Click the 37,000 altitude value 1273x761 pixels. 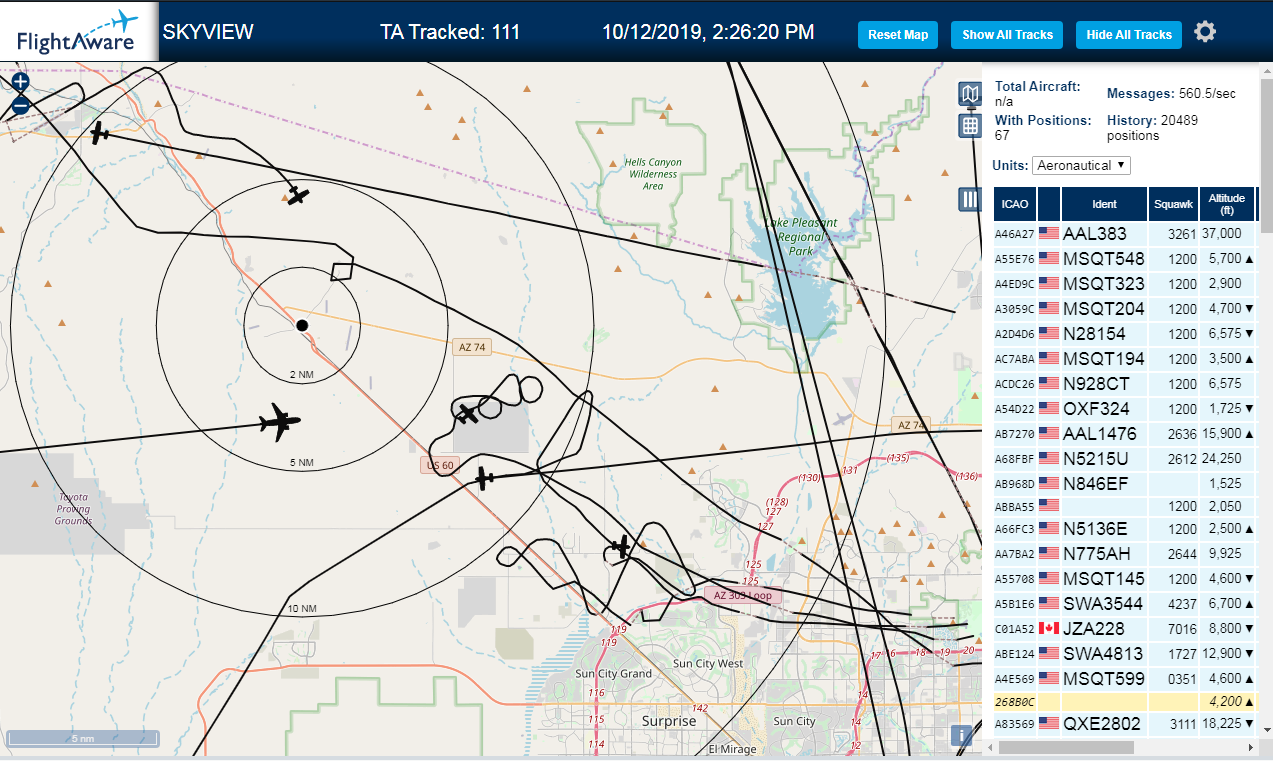[1222, 234]
